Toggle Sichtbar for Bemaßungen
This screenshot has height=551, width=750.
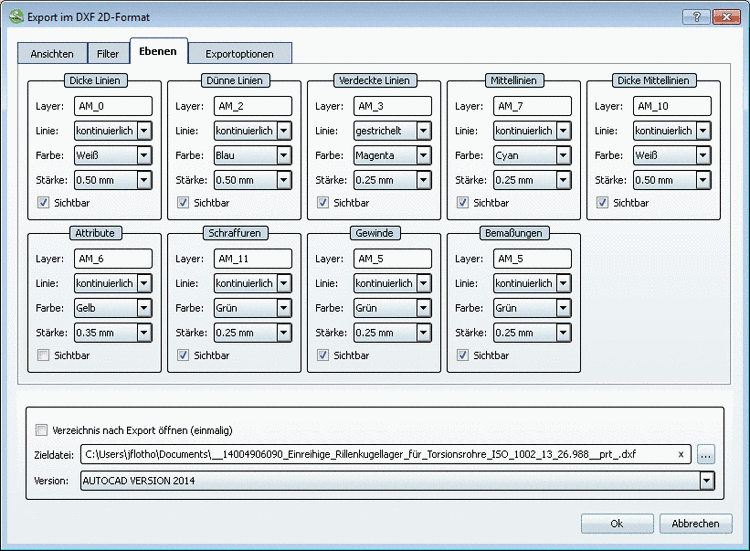click(x=463, y=355)
